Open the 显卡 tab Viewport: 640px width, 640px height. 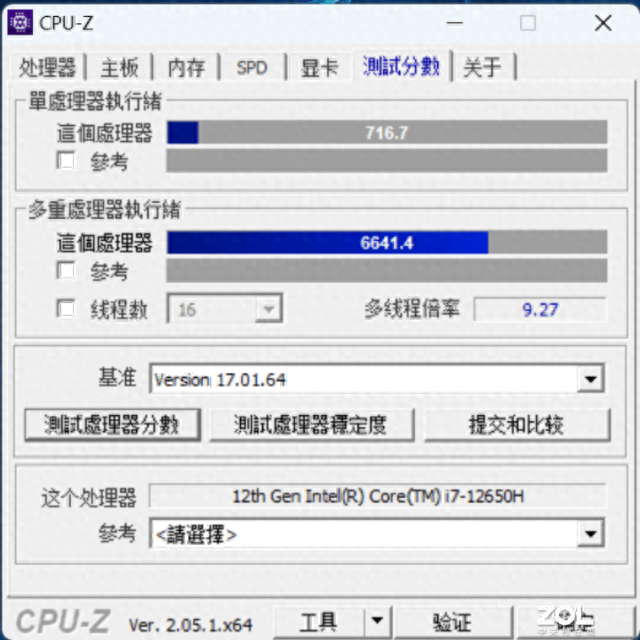320,67
